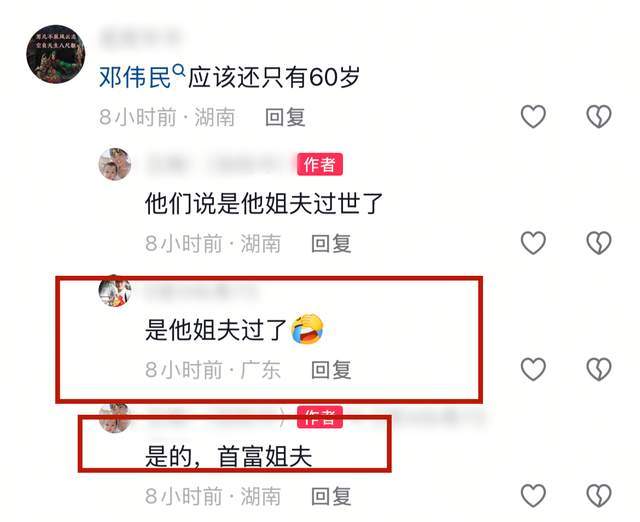This screenshot has height=522, width=640.
Task: Reply to the "是他姐夫过了" comment
Action: [331, 370]
